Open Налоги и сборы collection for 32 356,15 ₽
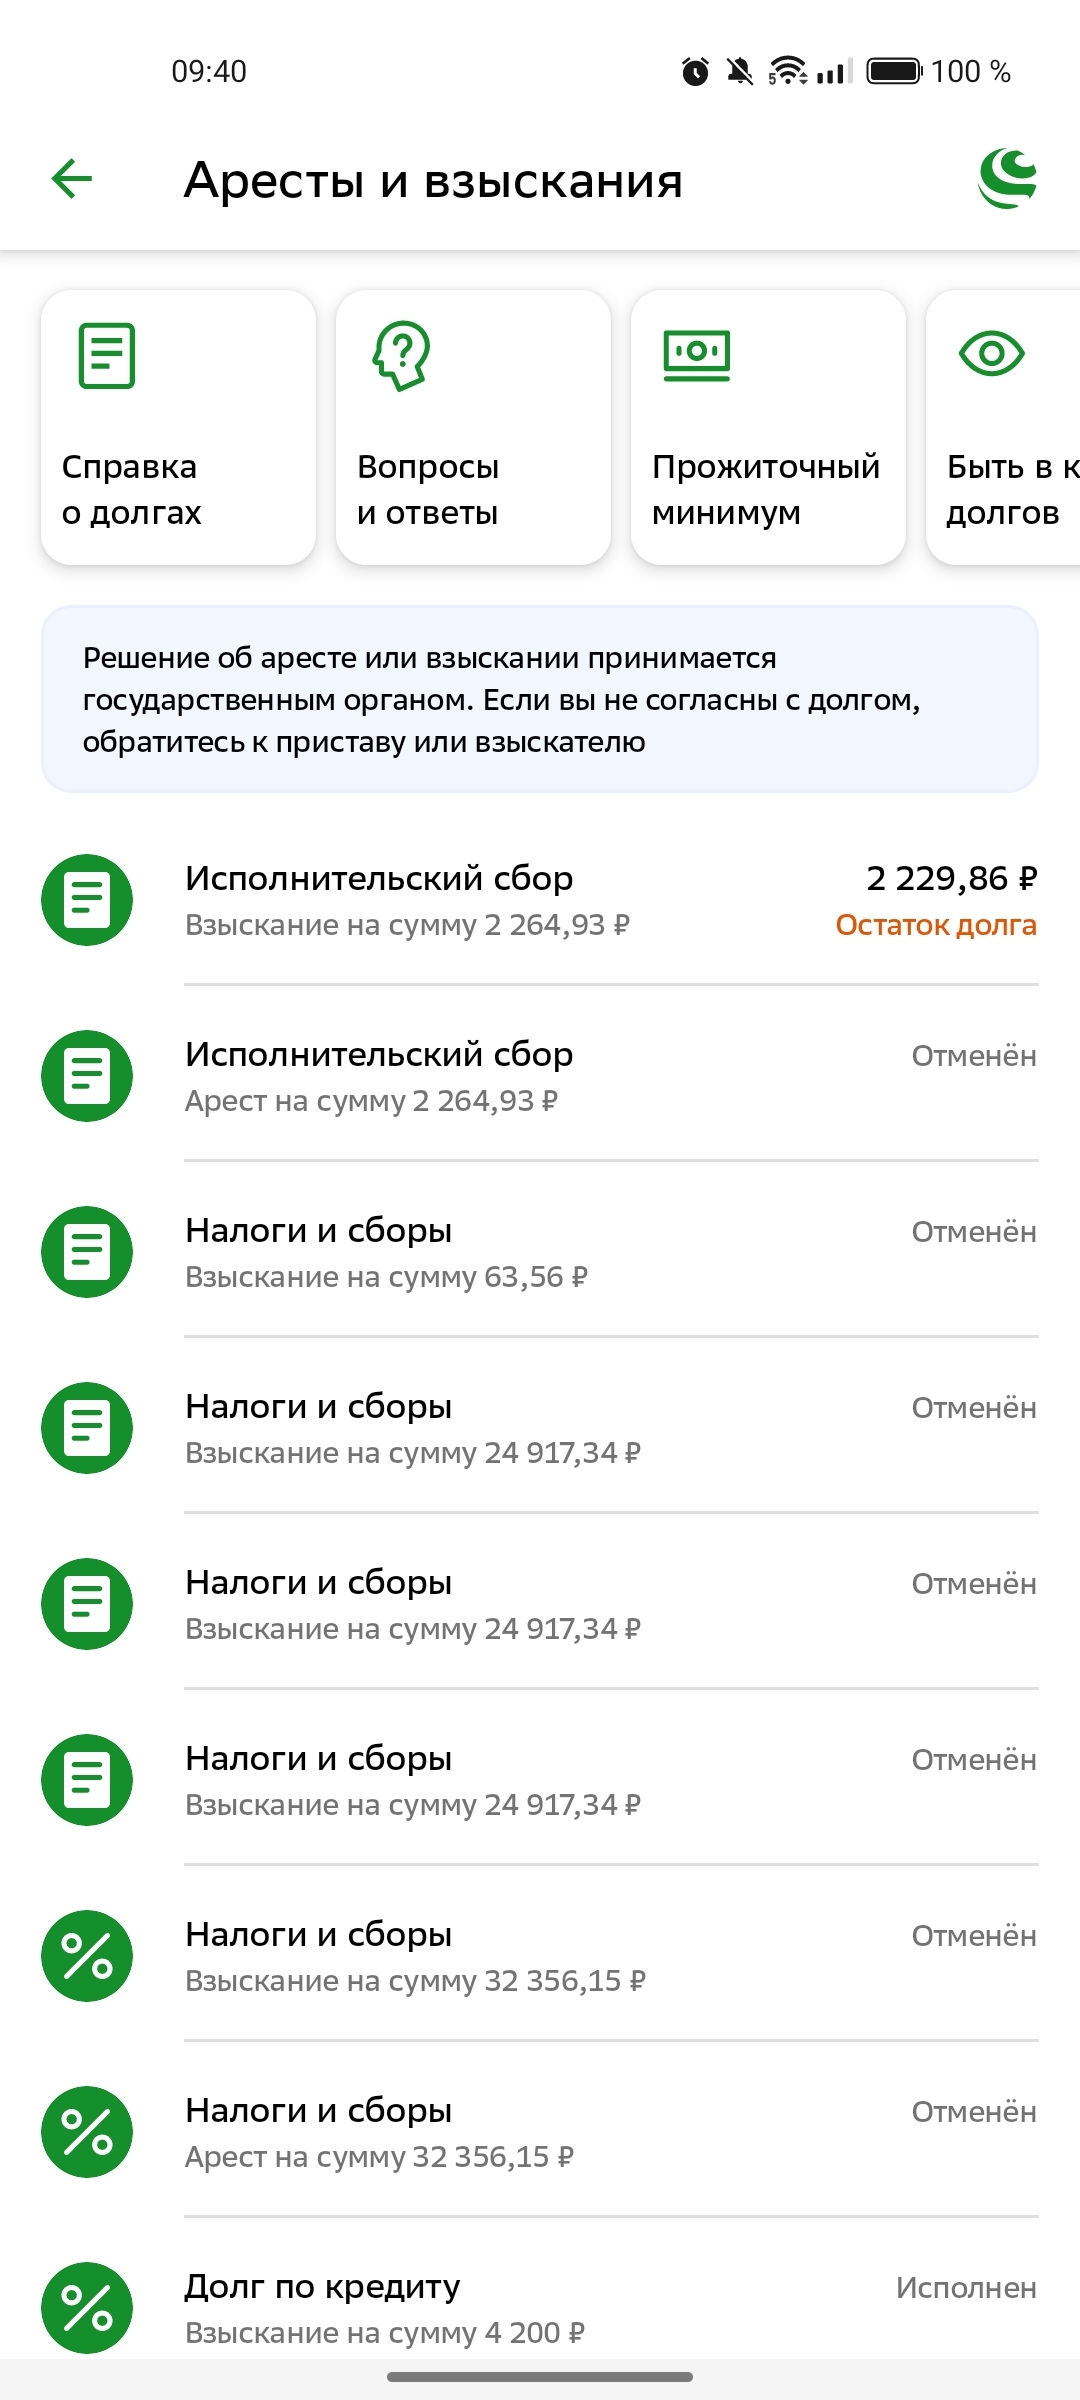This screenshot has width=1080, height=2400. 540,1956
